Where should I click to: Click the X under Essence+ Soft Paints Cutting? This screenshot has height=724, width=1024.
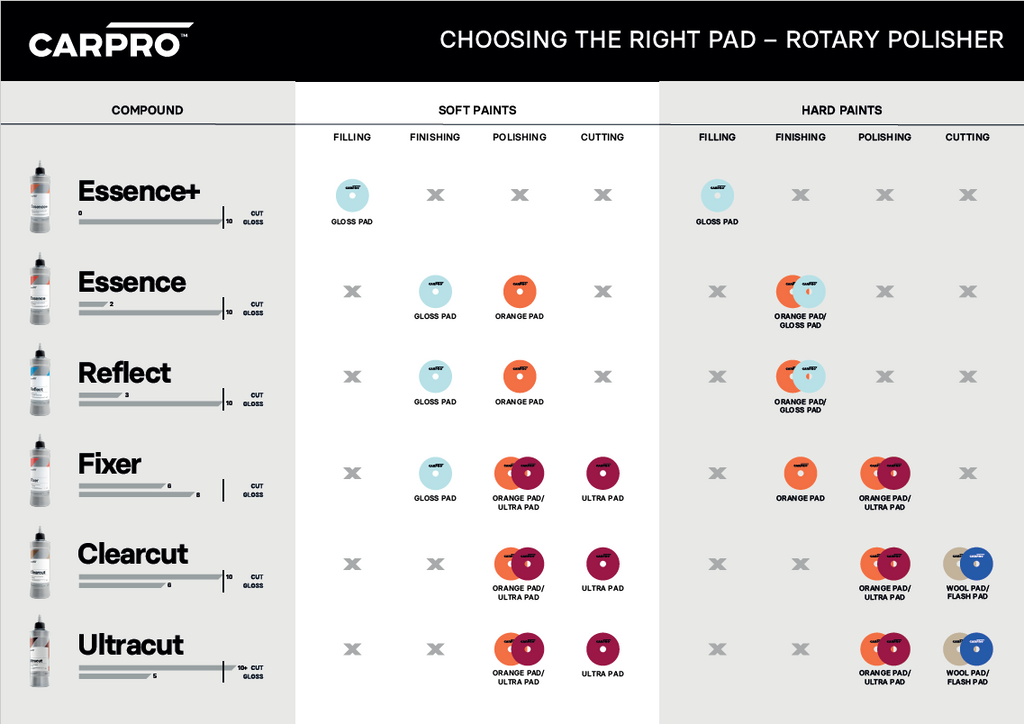pos(603,195)
